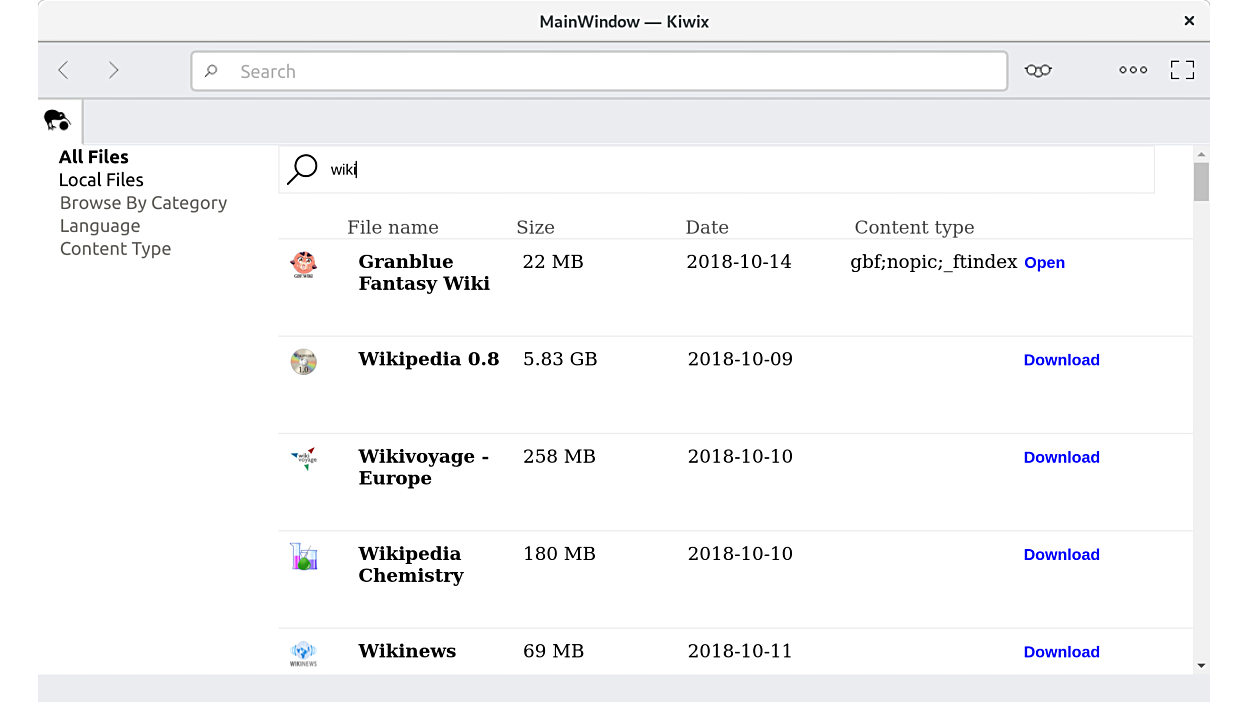
Task: Expand the Content Type filter section
Action: click(x=115, y=249)
